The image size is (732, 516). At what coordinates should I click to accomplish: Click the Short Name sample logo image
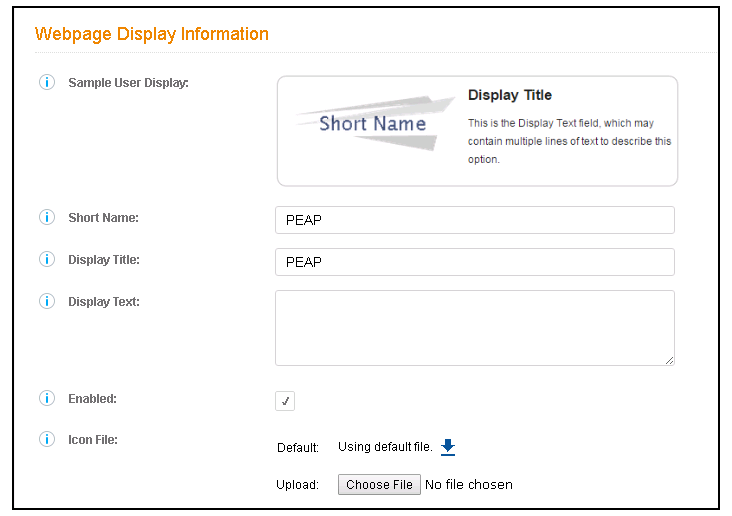point(373,123)
